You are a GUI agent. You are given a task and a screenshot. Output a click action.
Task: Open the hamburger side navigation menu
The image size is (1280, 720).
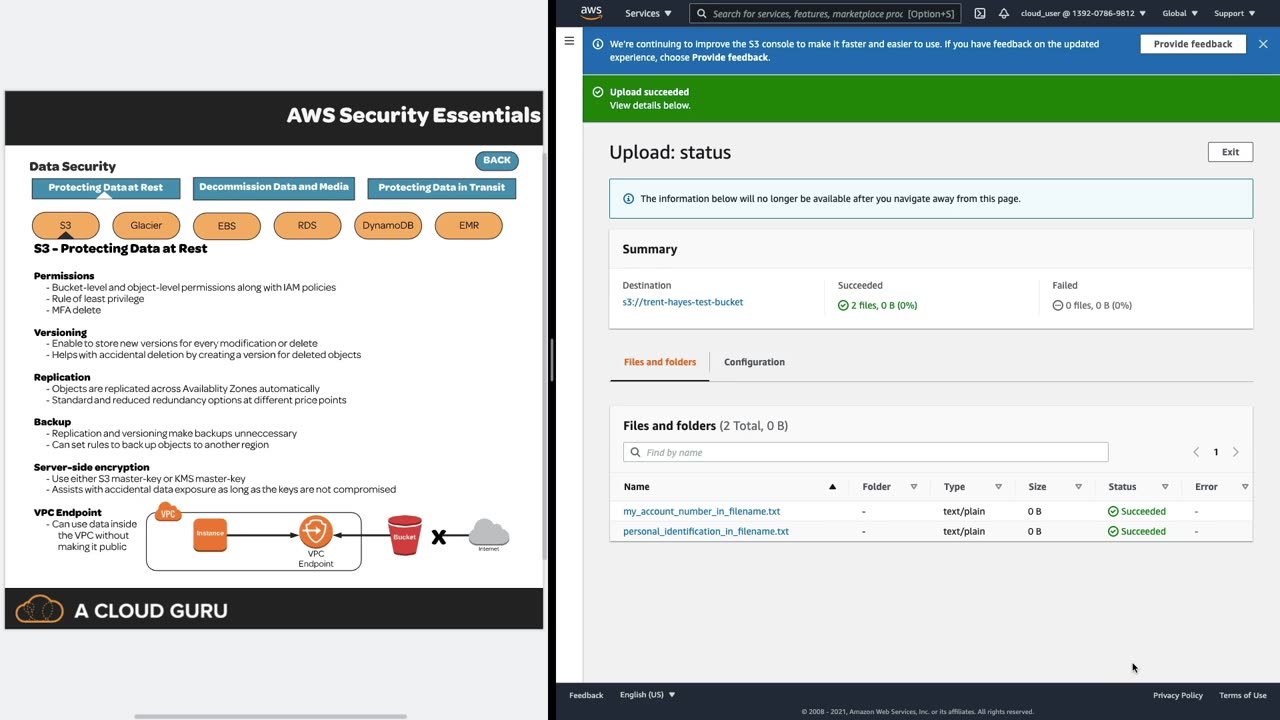[x=569, y=41]
